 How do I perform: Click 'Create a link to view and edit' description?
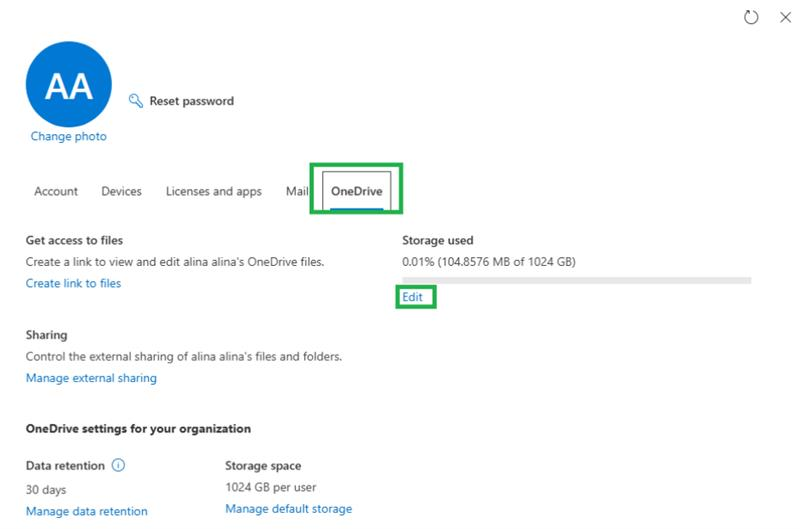[x=175, y=262]
